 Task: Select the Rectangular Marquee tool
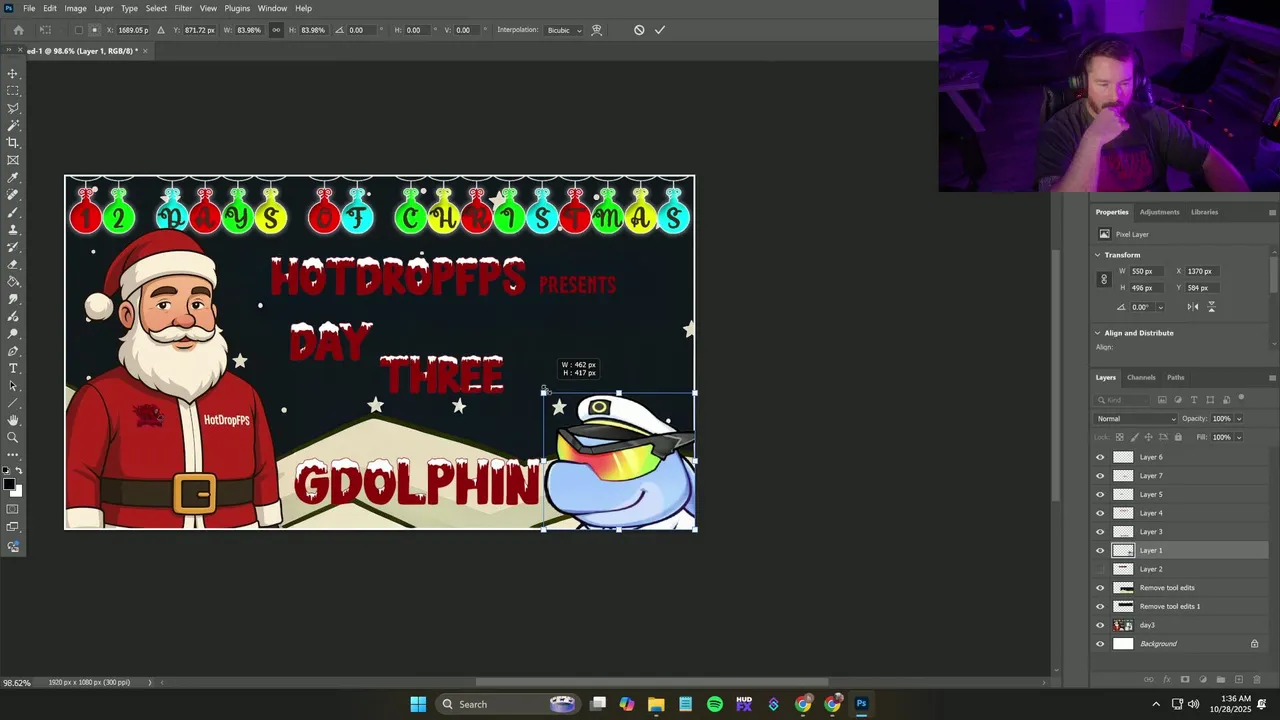(13, 91)
